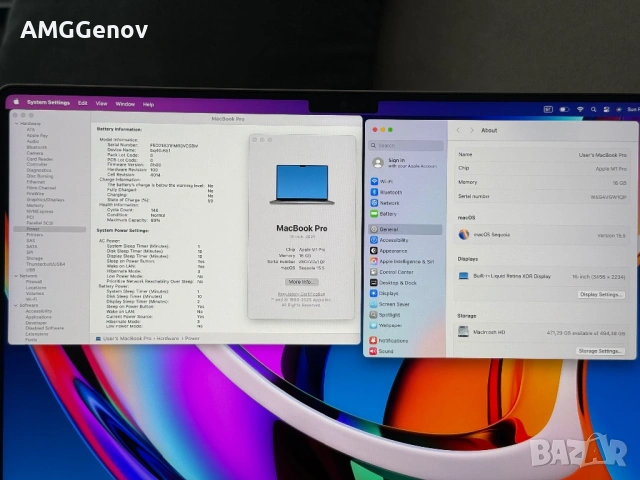Screen dimensions: 640x480
Task: Click the Display Settings… button
Action: [601, 294]
